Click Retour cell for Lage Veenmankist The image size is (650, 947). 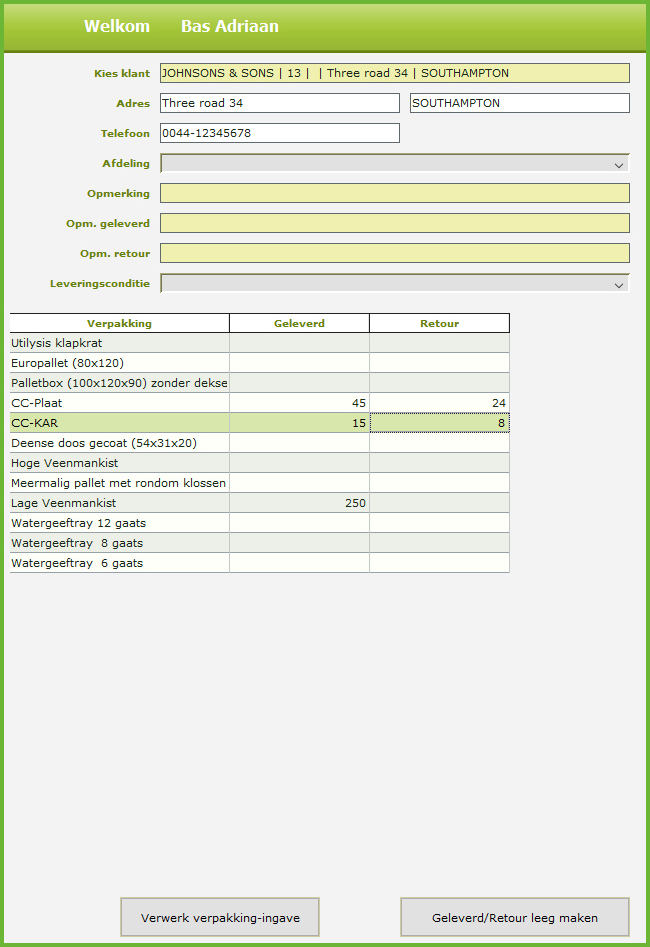click(x=440, y=502)
